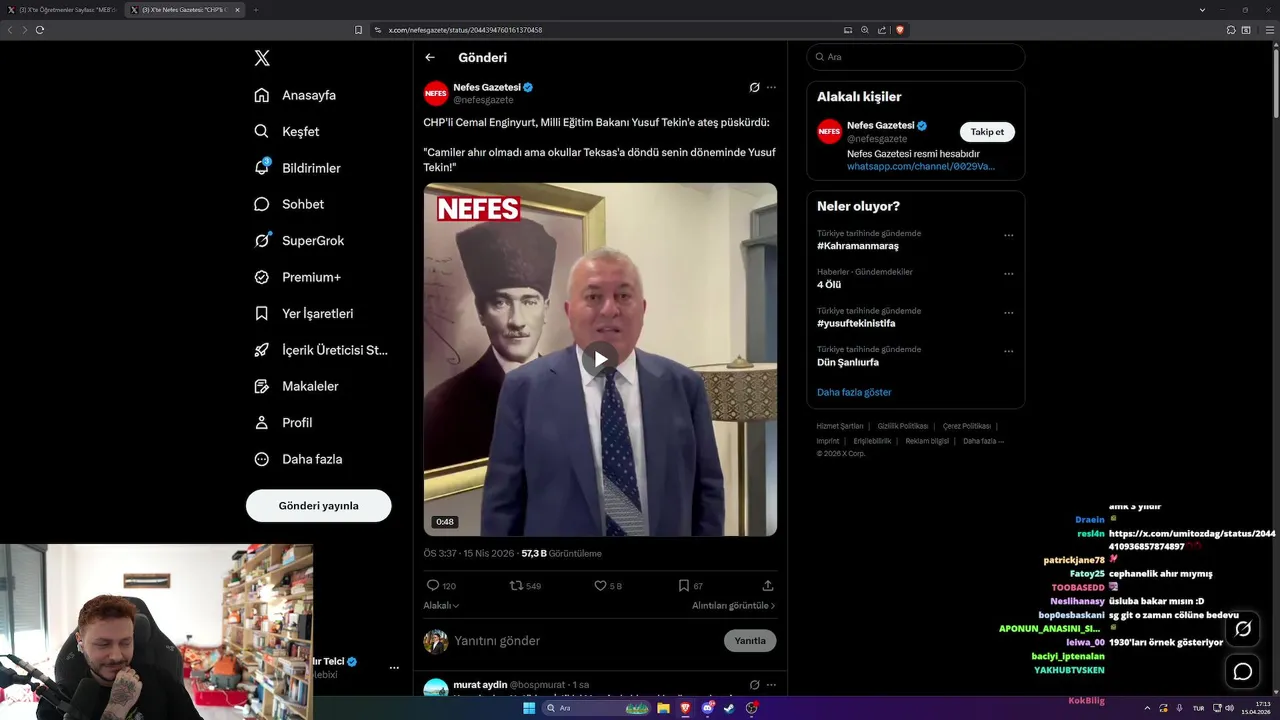Image resolution: width=1280 pixels, height=720 pixels.
Task: Click the Yanıtla button
Action: pyautogui.click(x=750, y=641)
